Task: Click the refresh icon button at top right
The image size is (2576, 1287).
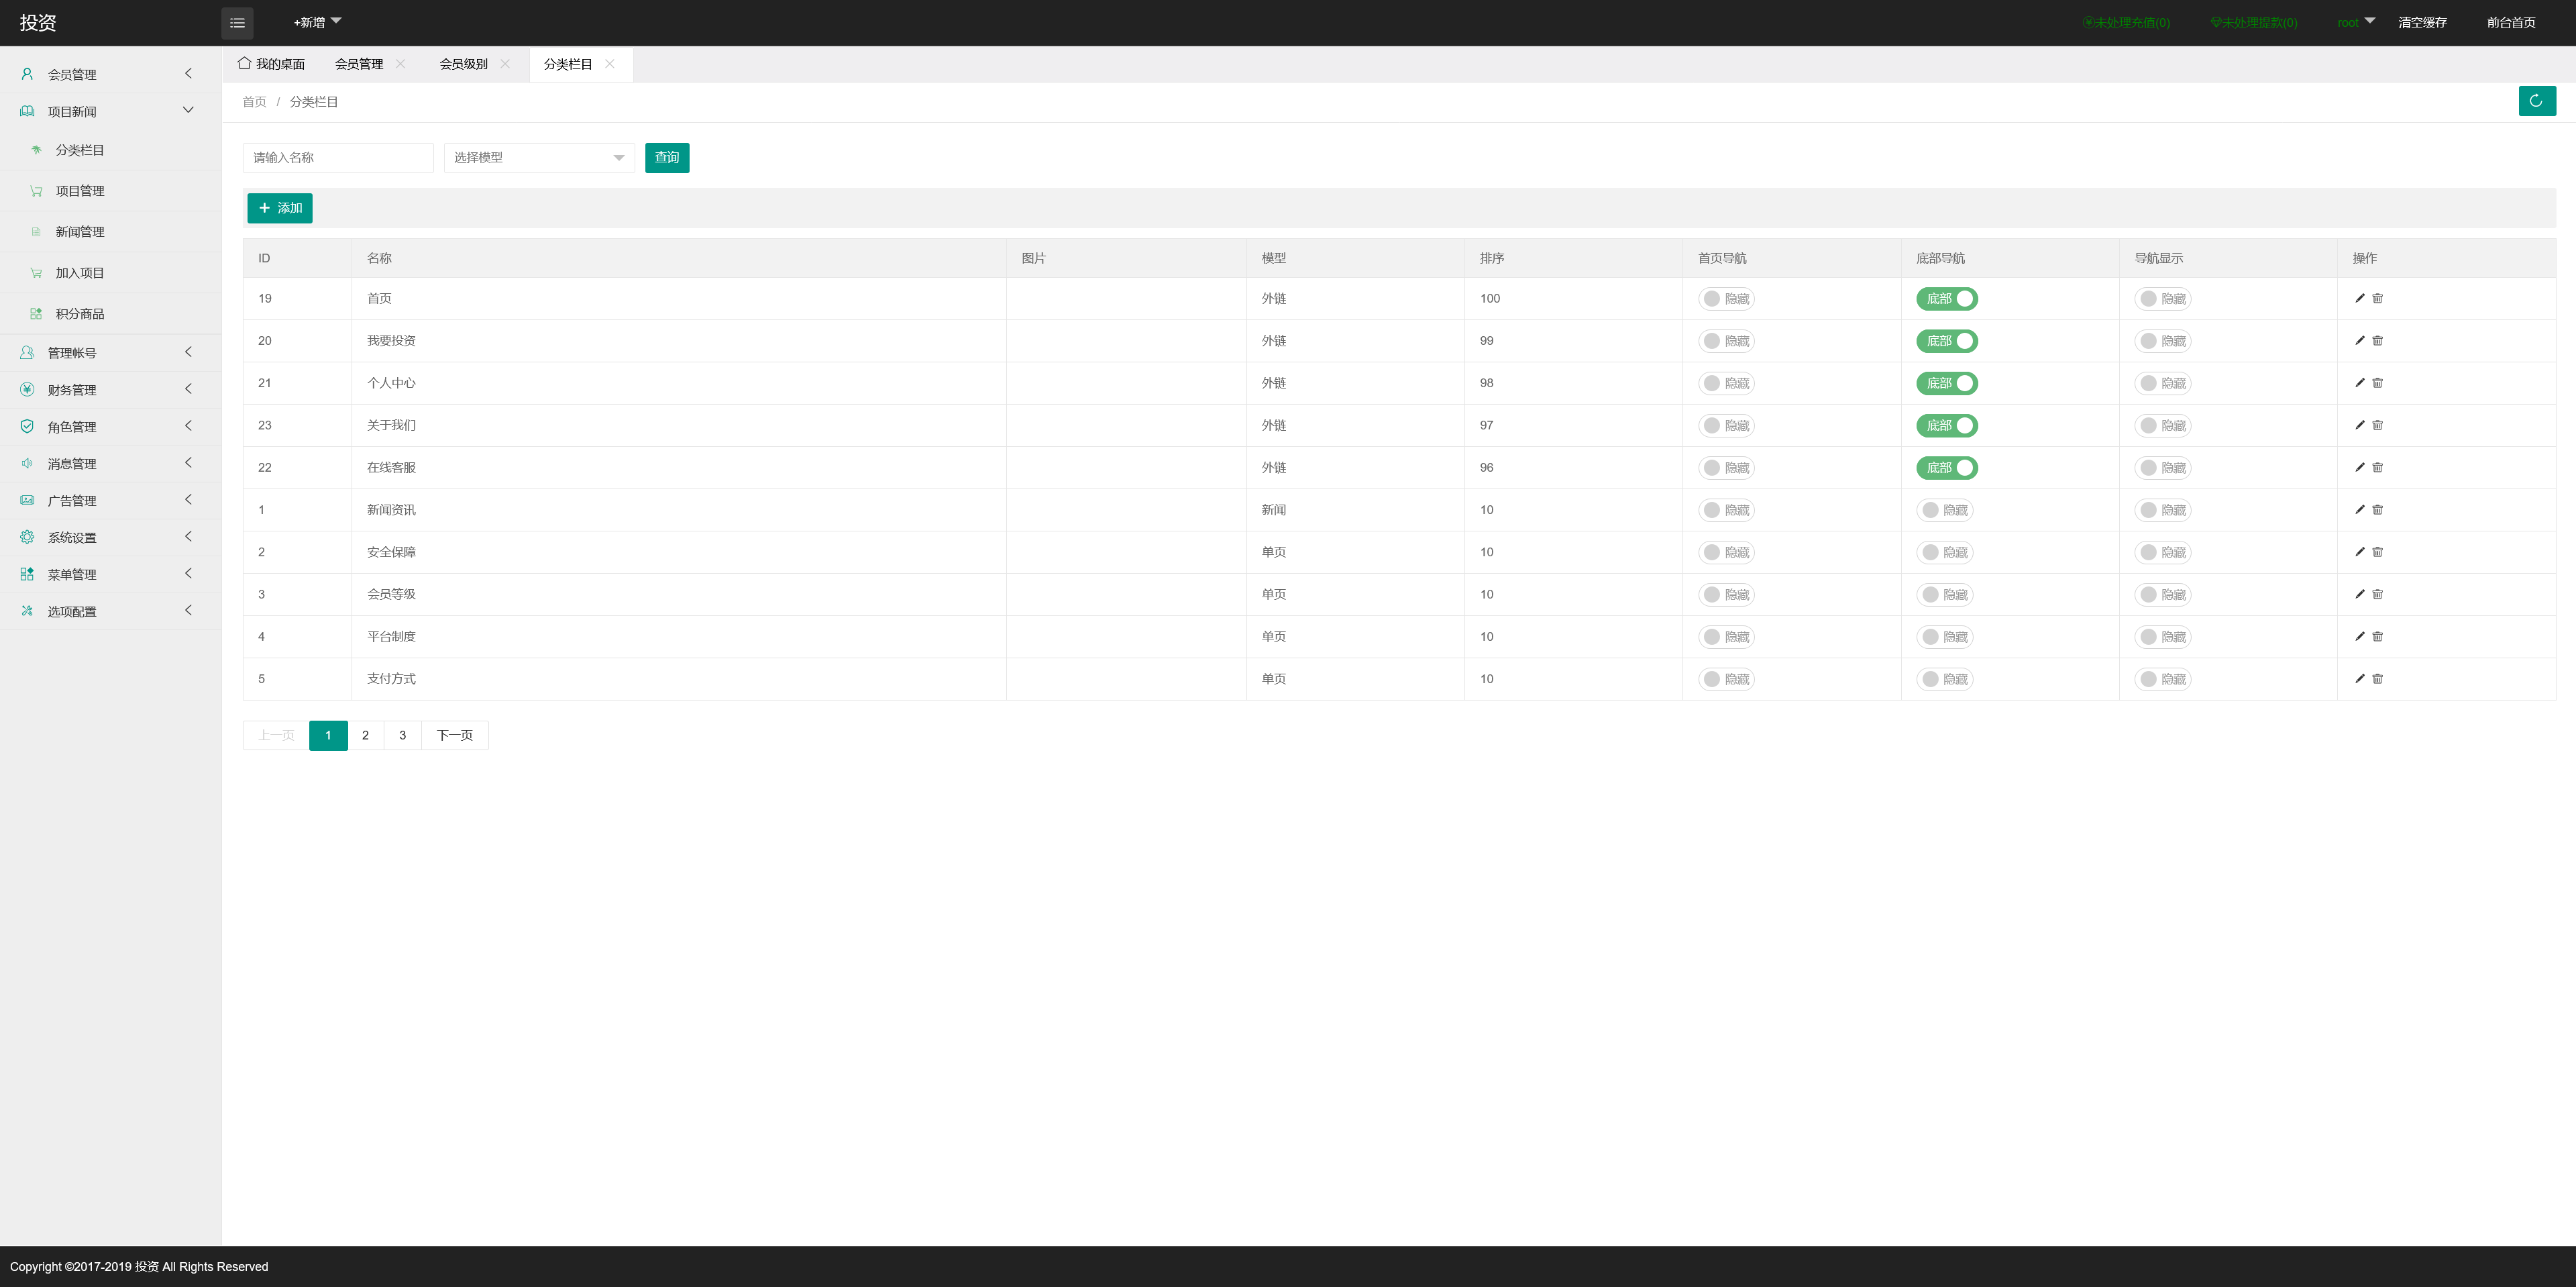Action: (2536, 101)
